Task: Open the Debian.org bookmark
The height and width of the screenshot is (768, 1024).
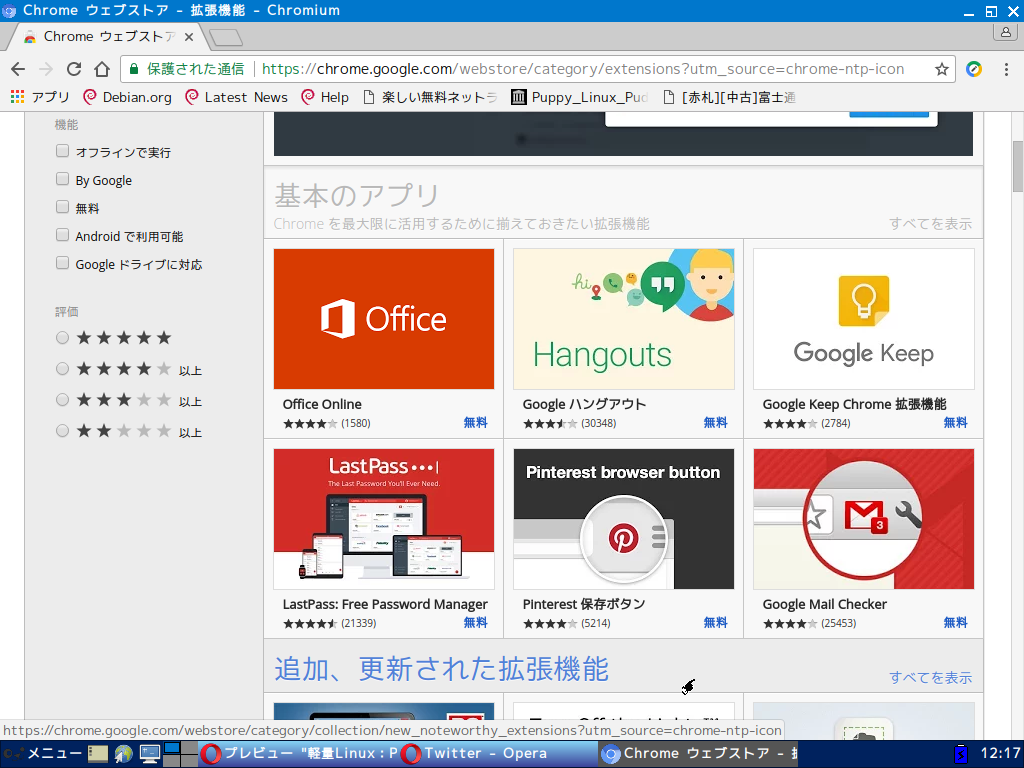Action: (127, 97)
